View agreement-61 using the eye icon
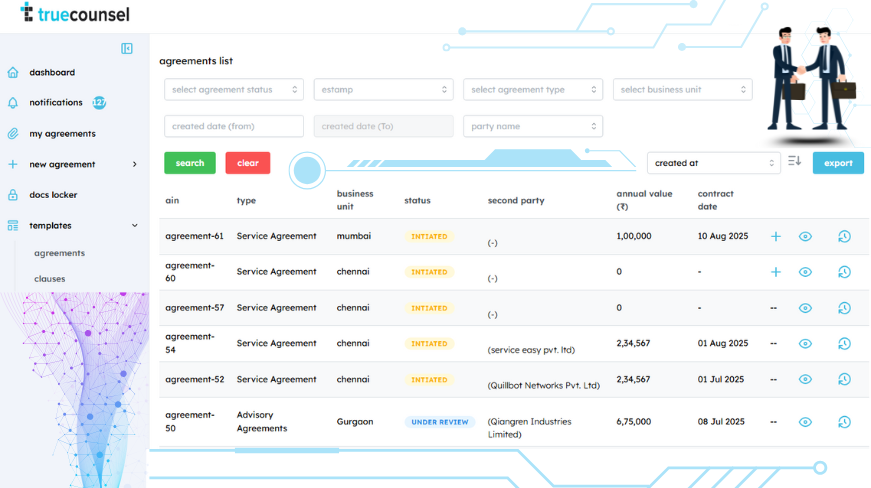Viewport: 871px width, 488px height. coord(805,237)
